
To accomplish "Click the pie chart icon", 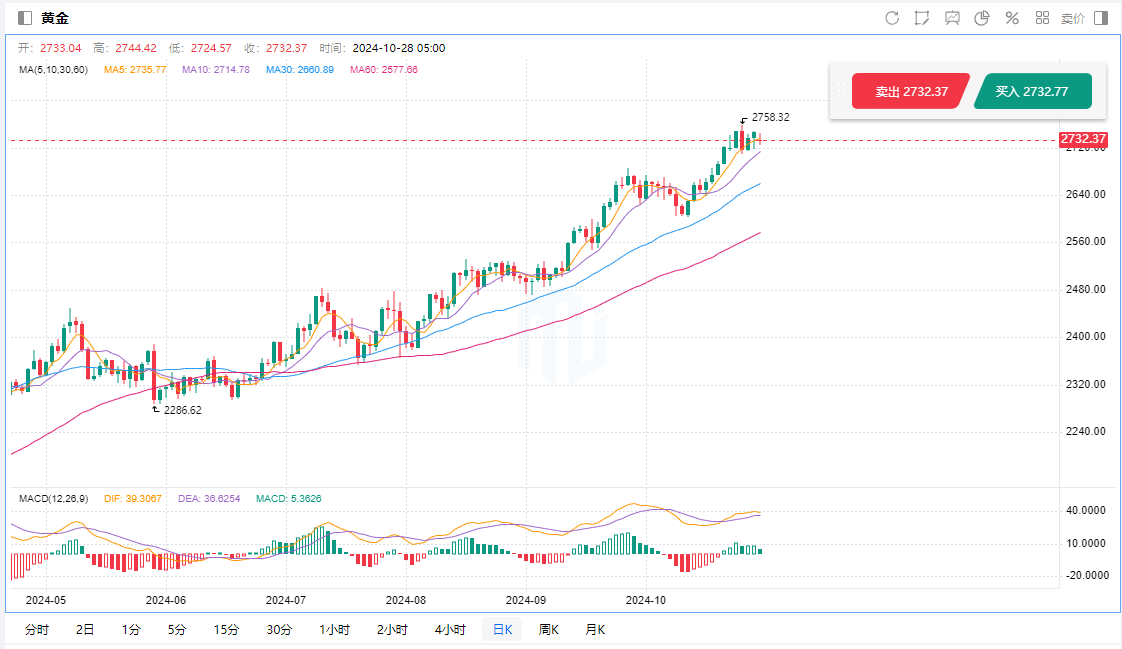I will click(982, 18).
